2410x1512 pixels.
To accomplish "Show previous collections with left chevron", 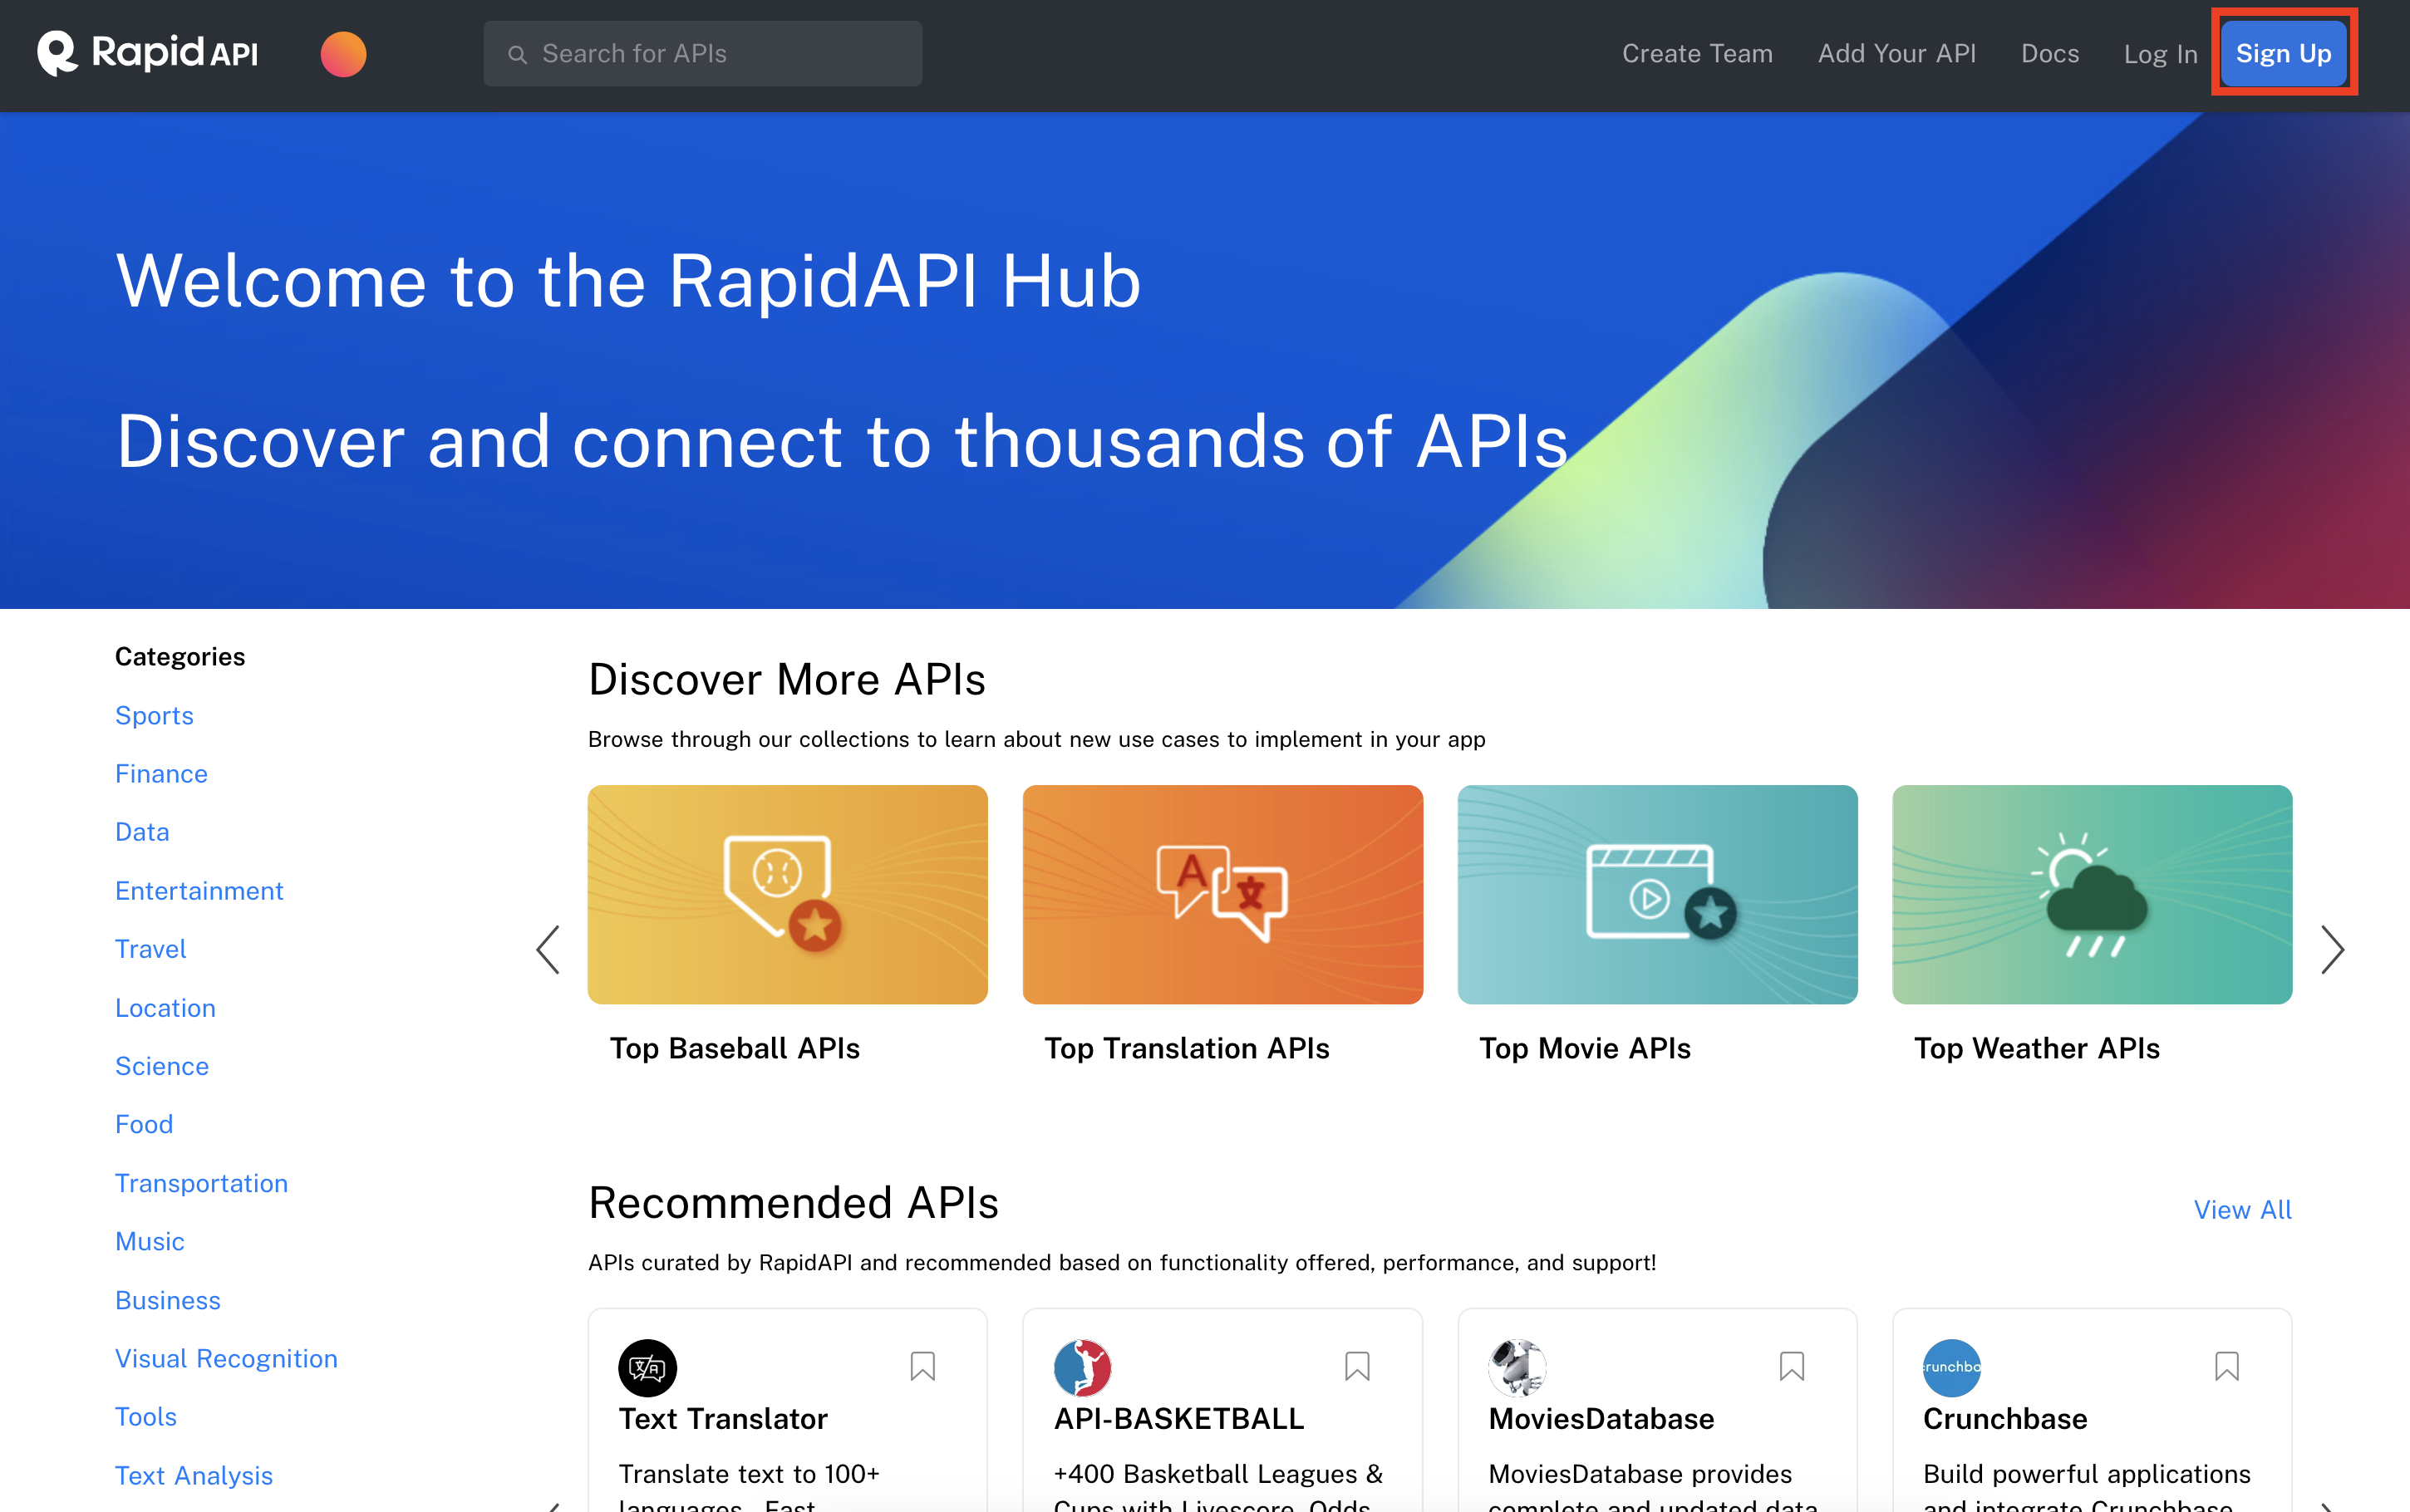I will pos(548,949).
